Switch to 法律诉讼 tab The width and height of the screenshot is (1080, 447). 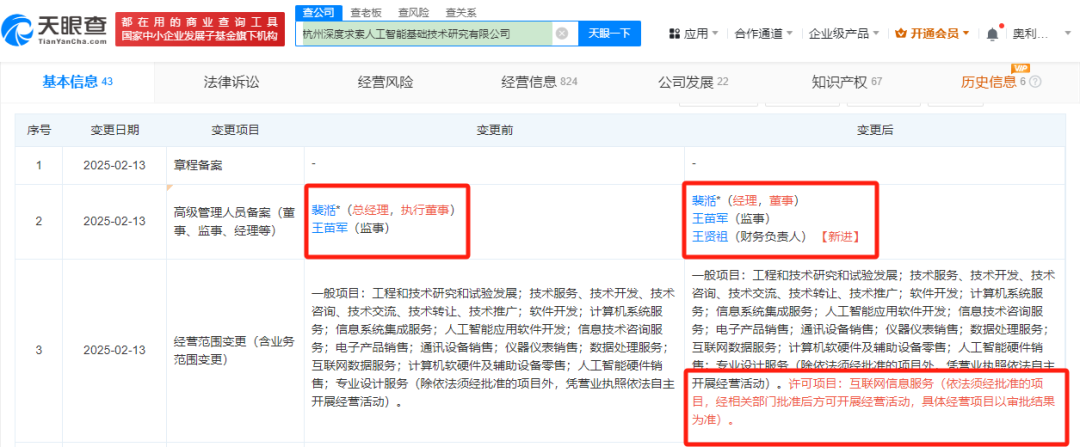pos(231,83)
